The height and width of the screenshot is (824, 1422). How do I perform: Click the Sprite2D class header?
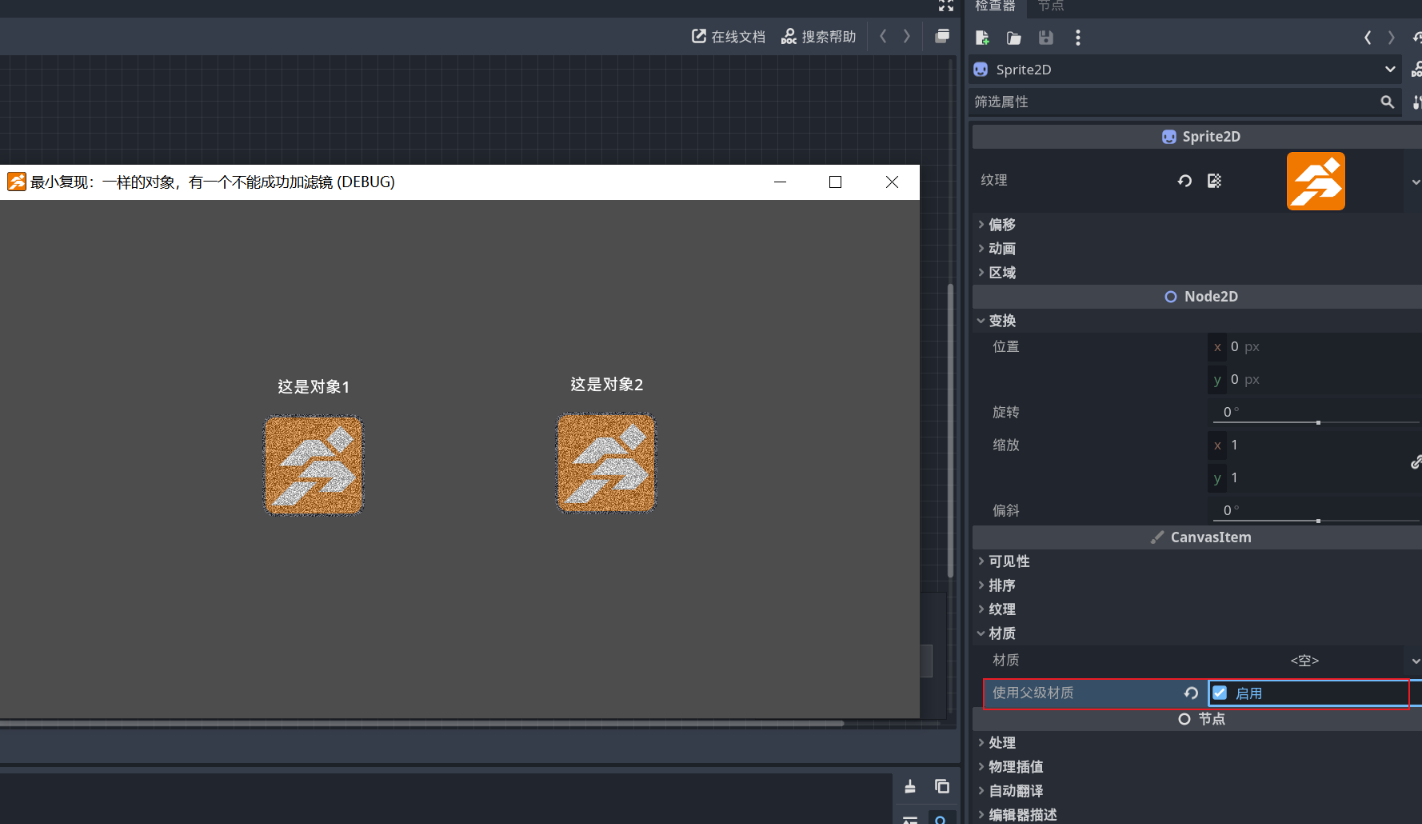coord(1197,137)
